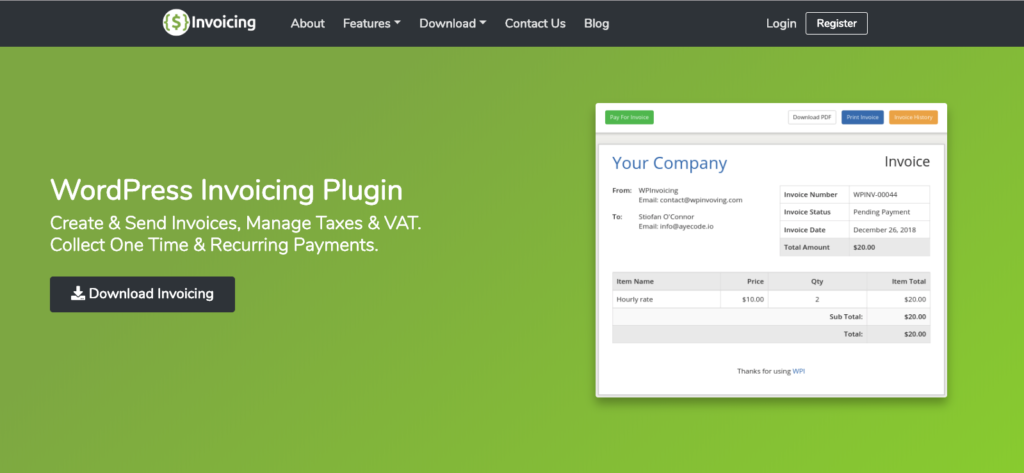
Task: Click the Sub Total label
Action: click(846, 317)
